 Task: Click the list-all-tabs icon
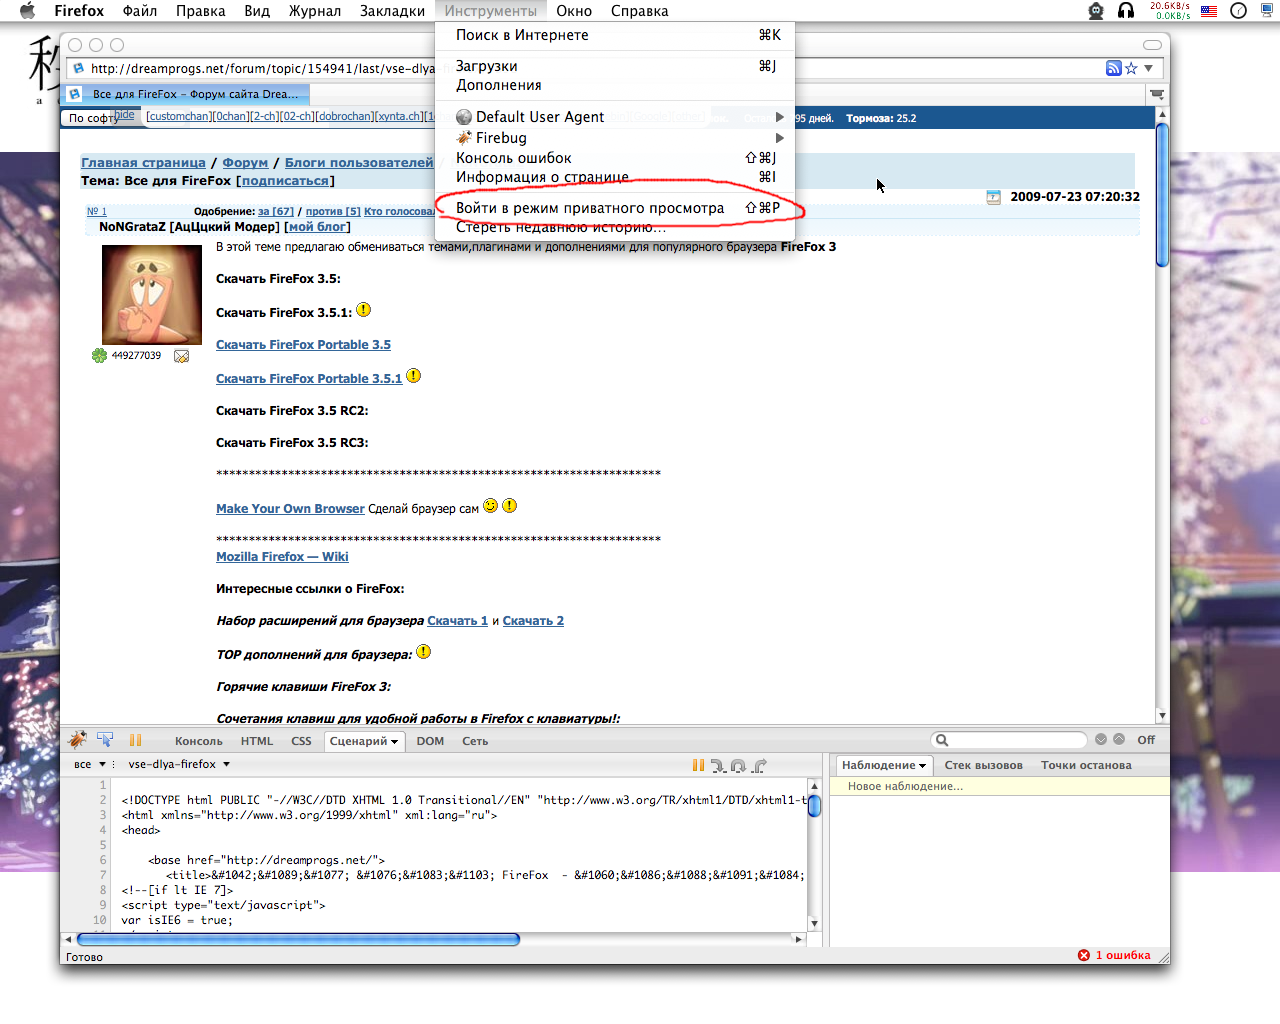coord(1157,94)
